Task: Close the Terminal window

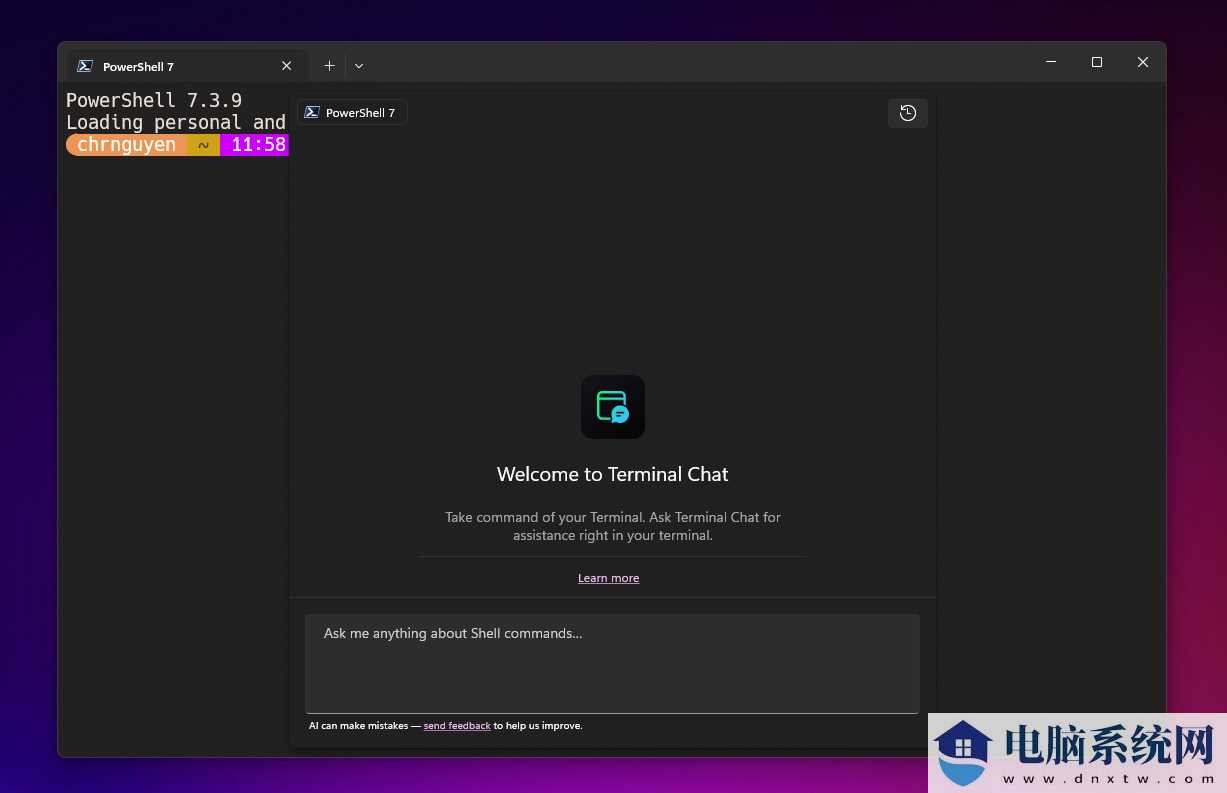Action: [x=1143, y=62]
